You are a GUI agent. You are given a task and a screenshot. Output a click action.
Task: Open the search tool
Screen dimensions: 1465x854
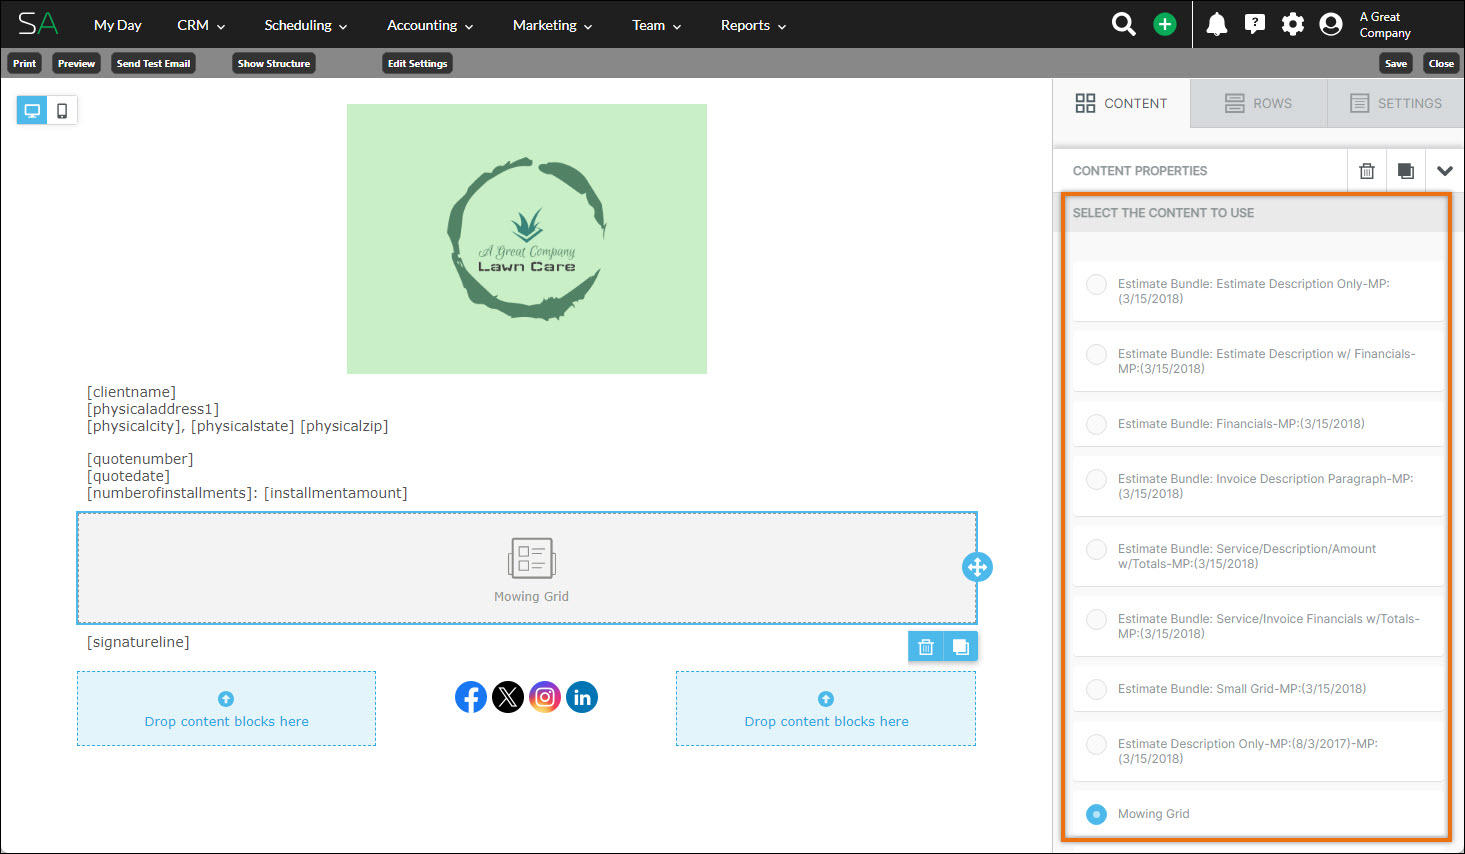1122,23
